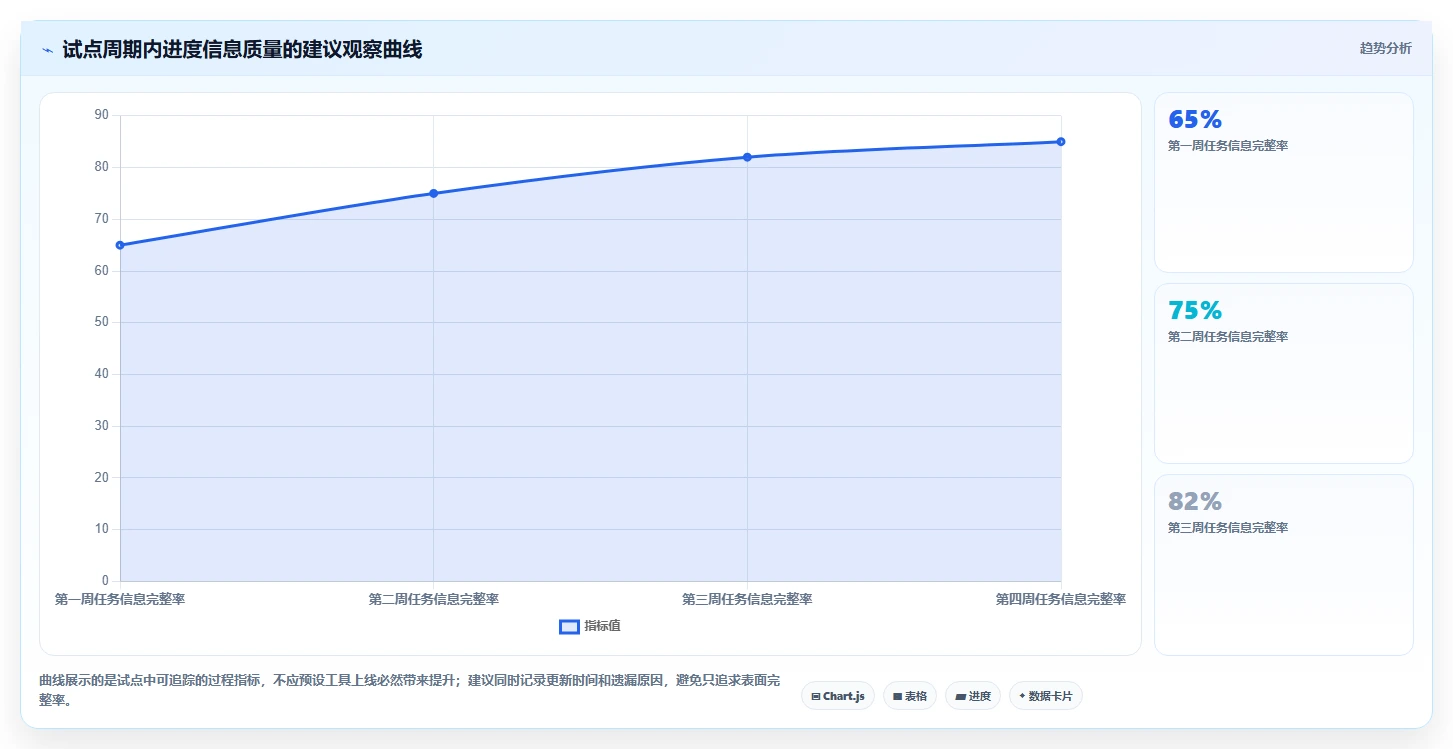The width and height of the screenshot is (1453, 749).
Task: Click x-axis label 第二周任务信息完整率
Action: coord(434,599)
